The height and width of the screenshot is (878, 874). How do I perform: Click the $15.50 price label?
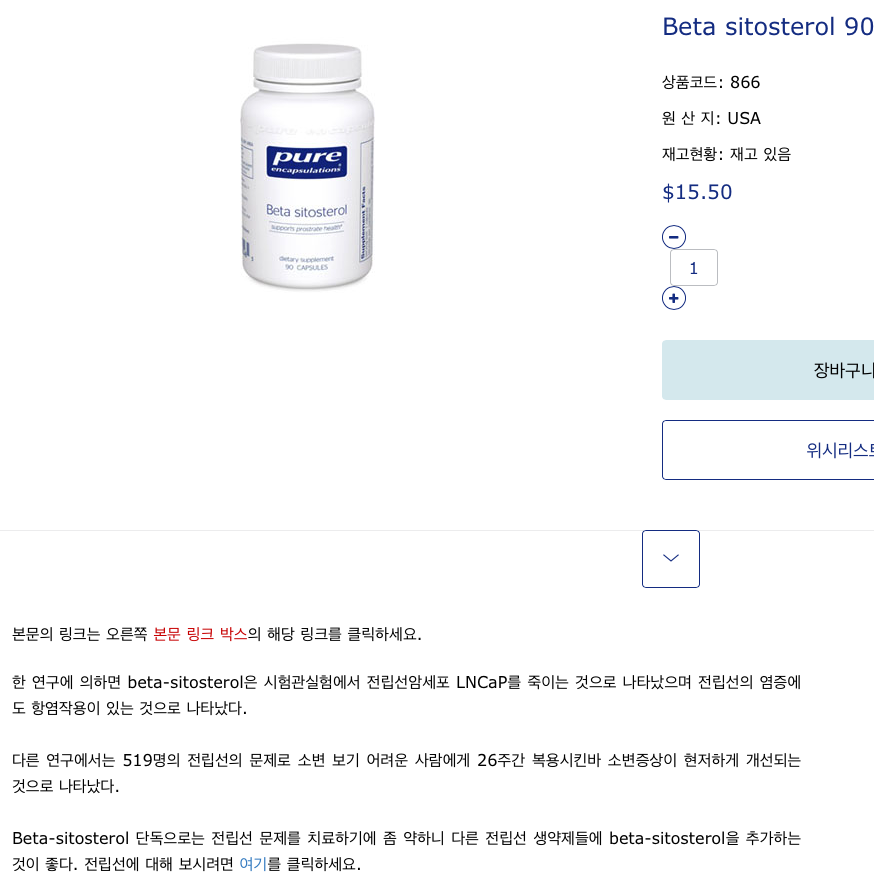(697, 192)
